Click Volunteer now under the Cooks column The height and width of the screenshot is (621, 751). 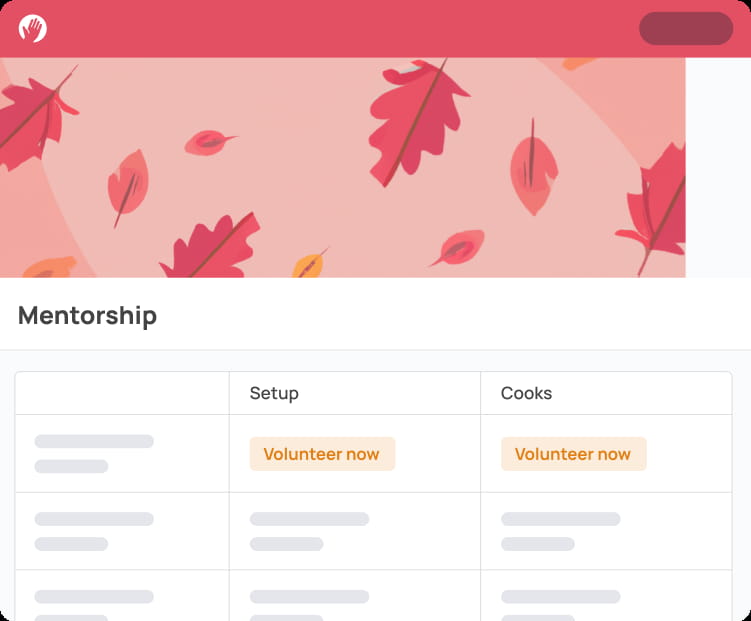point(572,454)
